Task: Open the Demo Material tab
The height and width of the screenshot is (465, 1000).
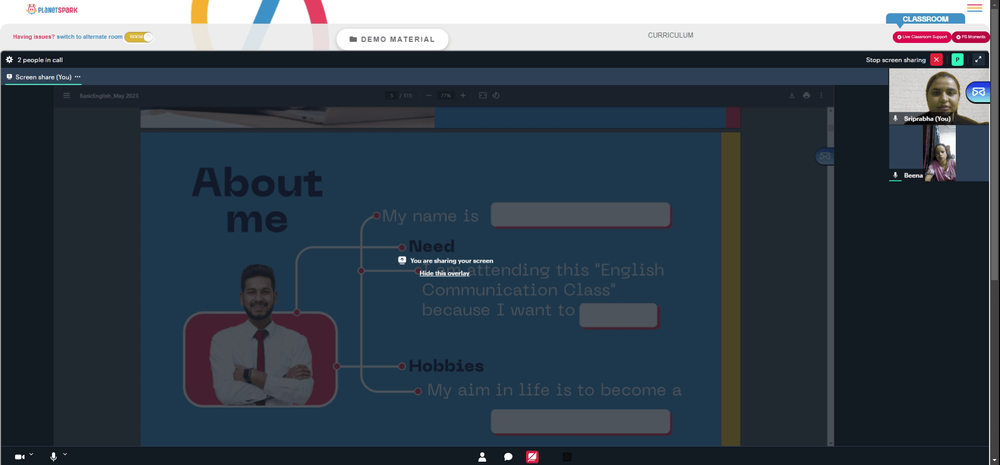Action: pyautogui.click(x=392, y=39)
